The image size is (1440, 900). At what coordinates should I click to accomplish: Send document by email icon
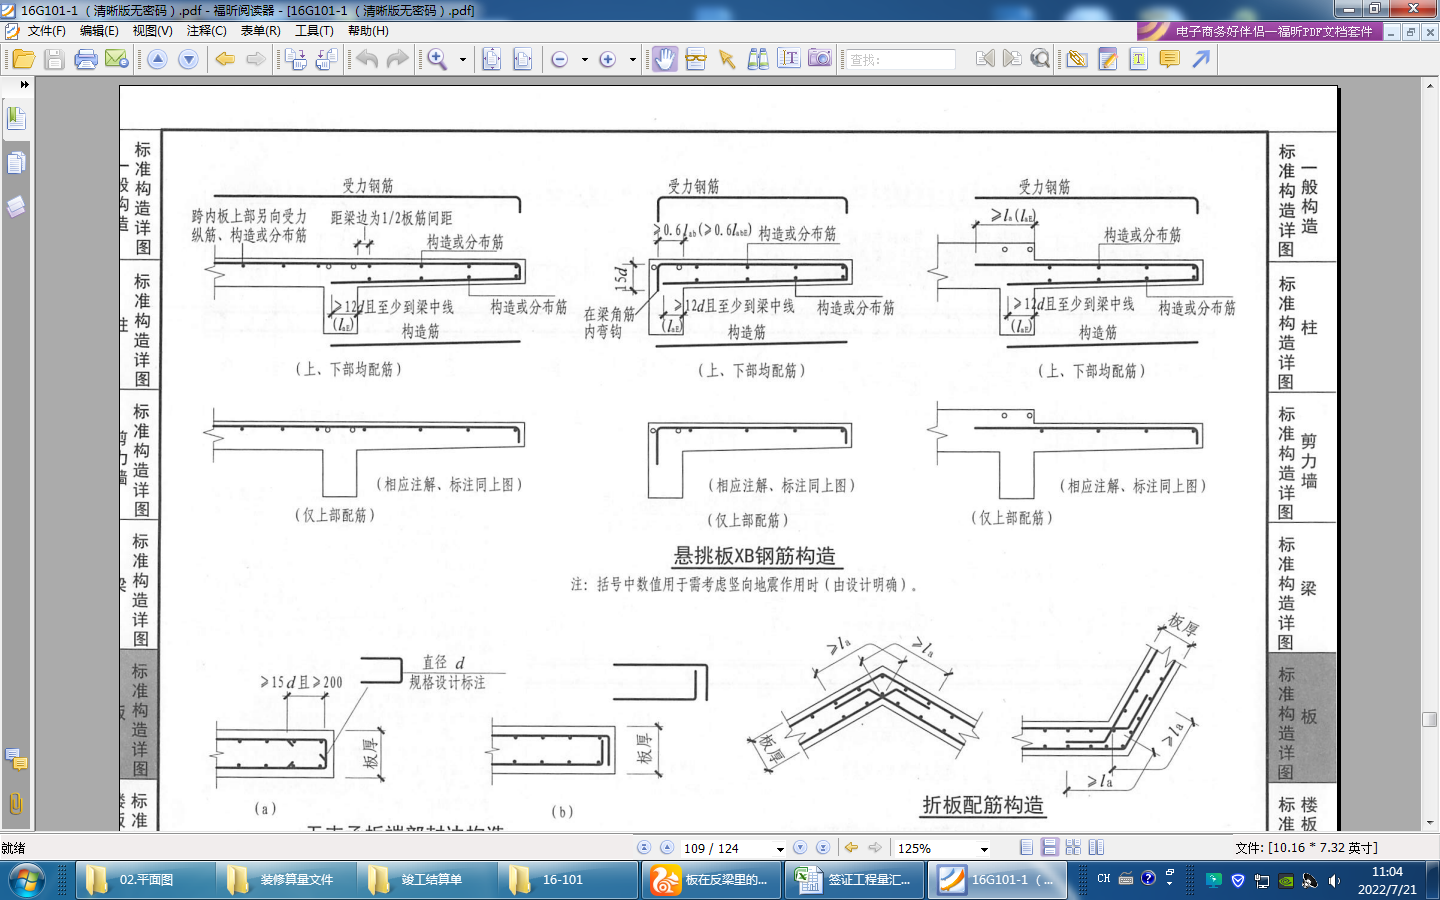[x=116, y=59]
